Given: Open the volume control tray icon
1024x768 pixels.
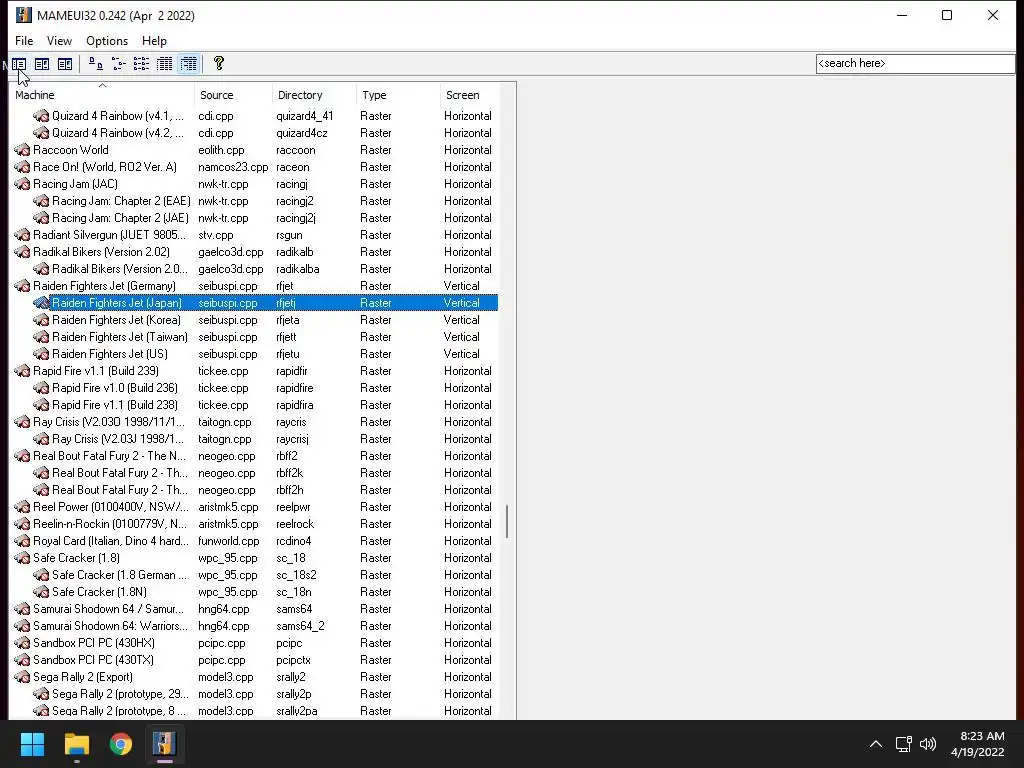Looking at the screenshot, I should pos(927,744).
